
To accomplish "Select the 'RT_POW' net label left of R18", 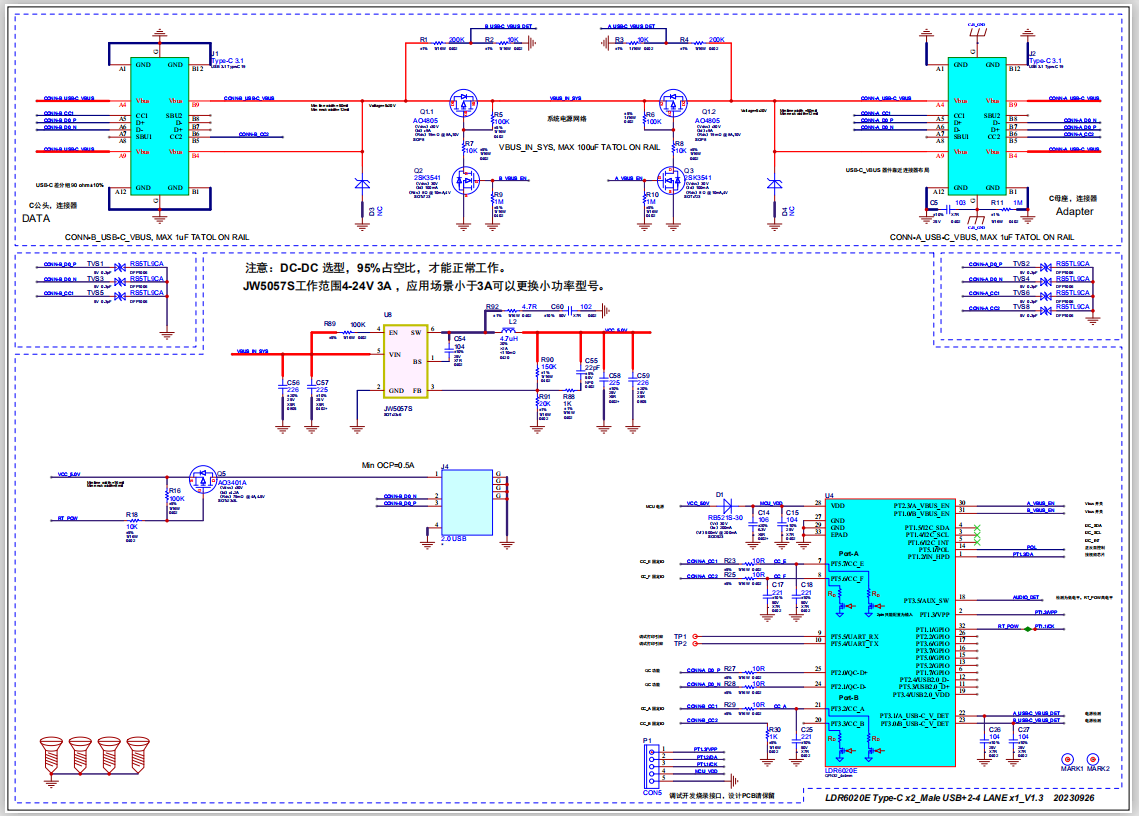I will pyautogui.click(x=68, y=519).
